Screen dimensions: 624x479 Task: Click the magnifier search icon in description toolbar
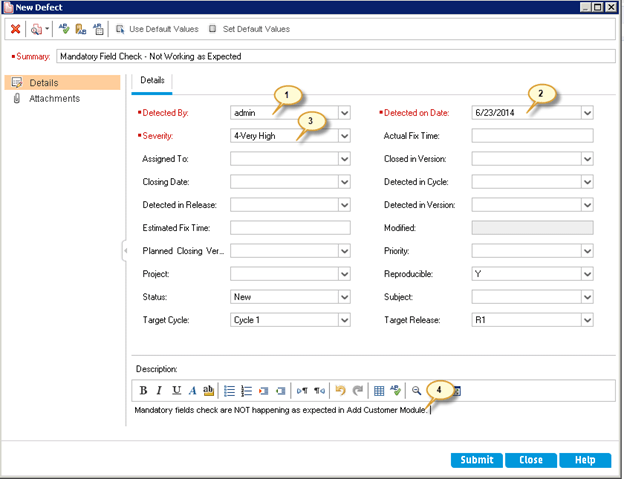tap(417, 391)
